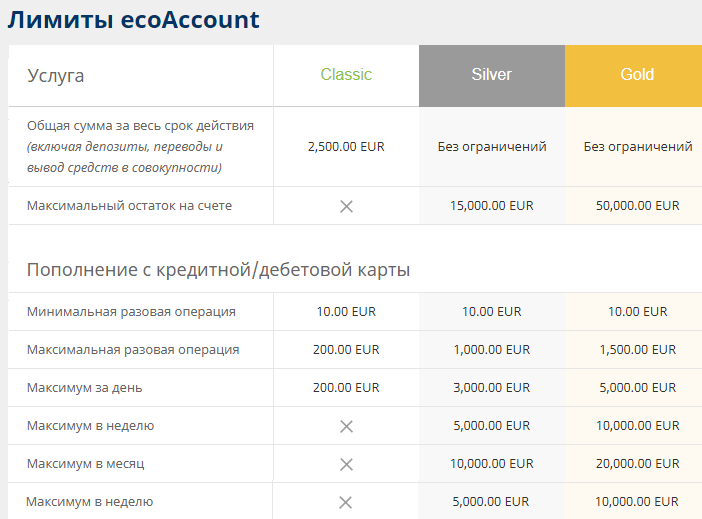Click the 15,000.00 EUR Silver balance cell
702x519 pixels.
492,206
